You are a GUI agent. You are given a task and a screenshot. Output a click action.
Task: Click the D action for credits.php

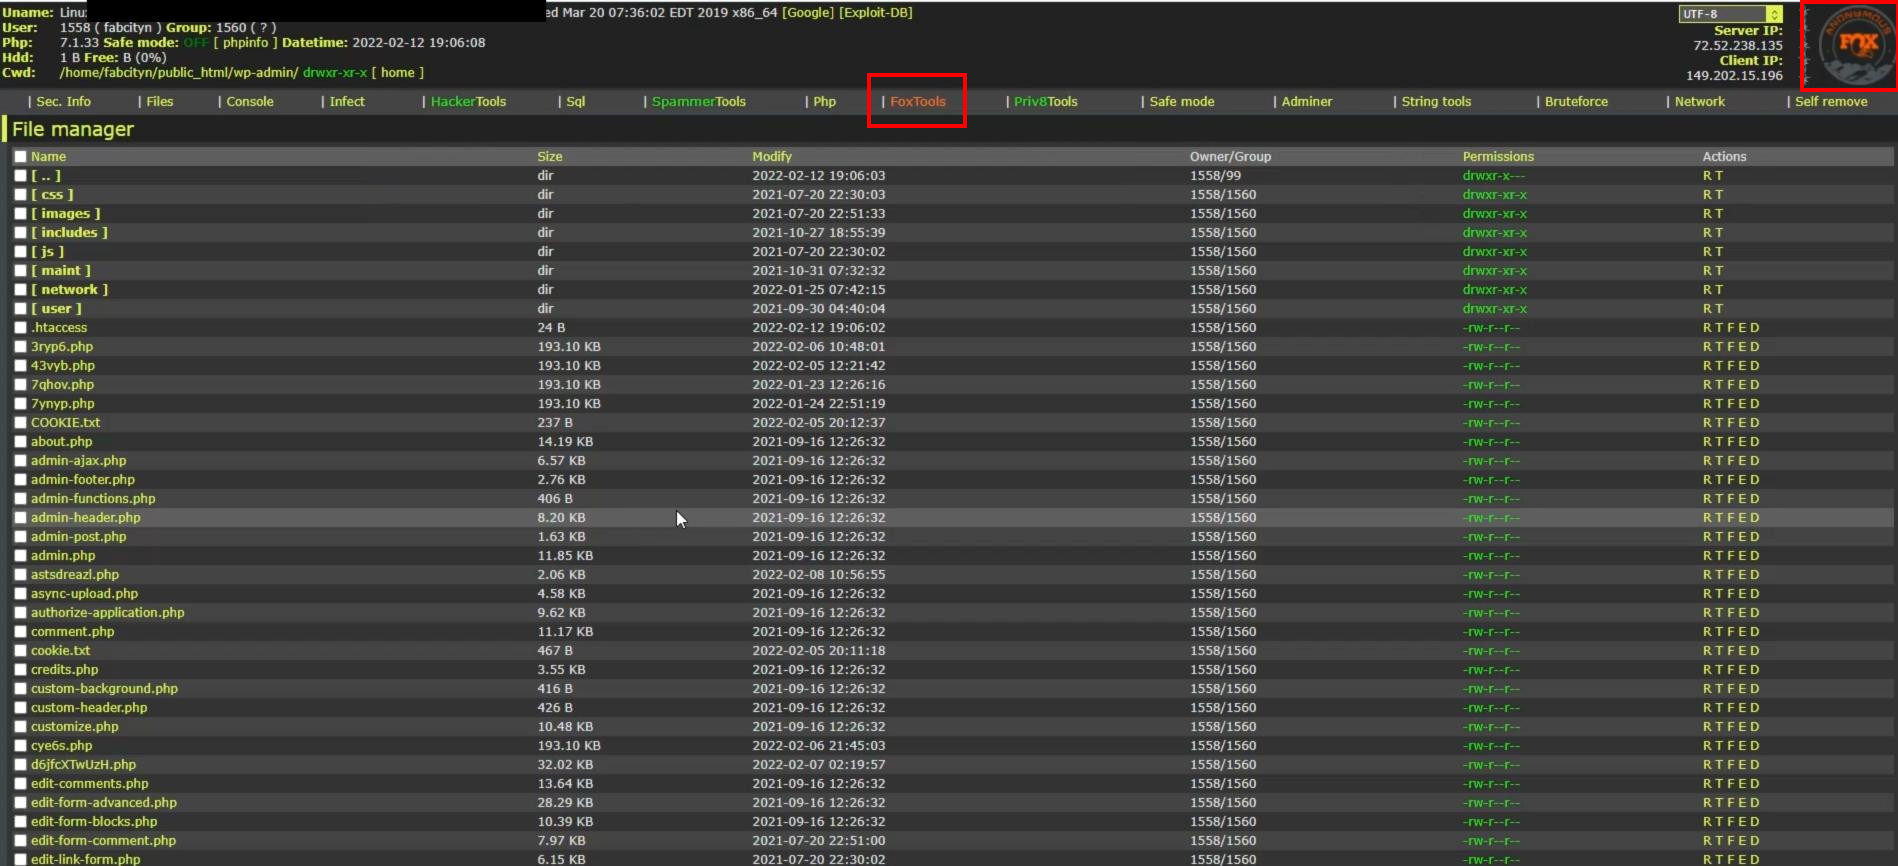[1755, 669]
